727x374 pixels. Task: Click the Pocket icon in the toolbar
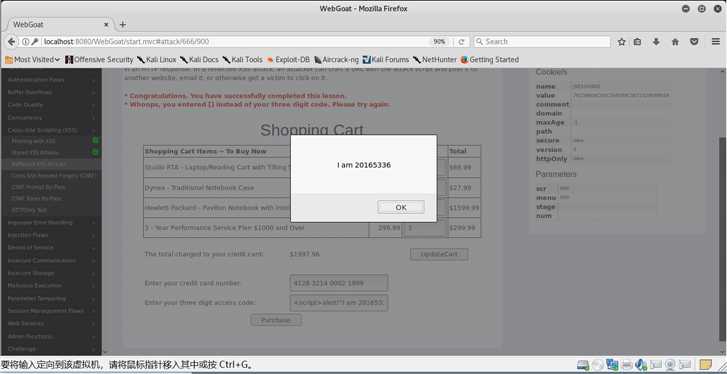(694, 42)
